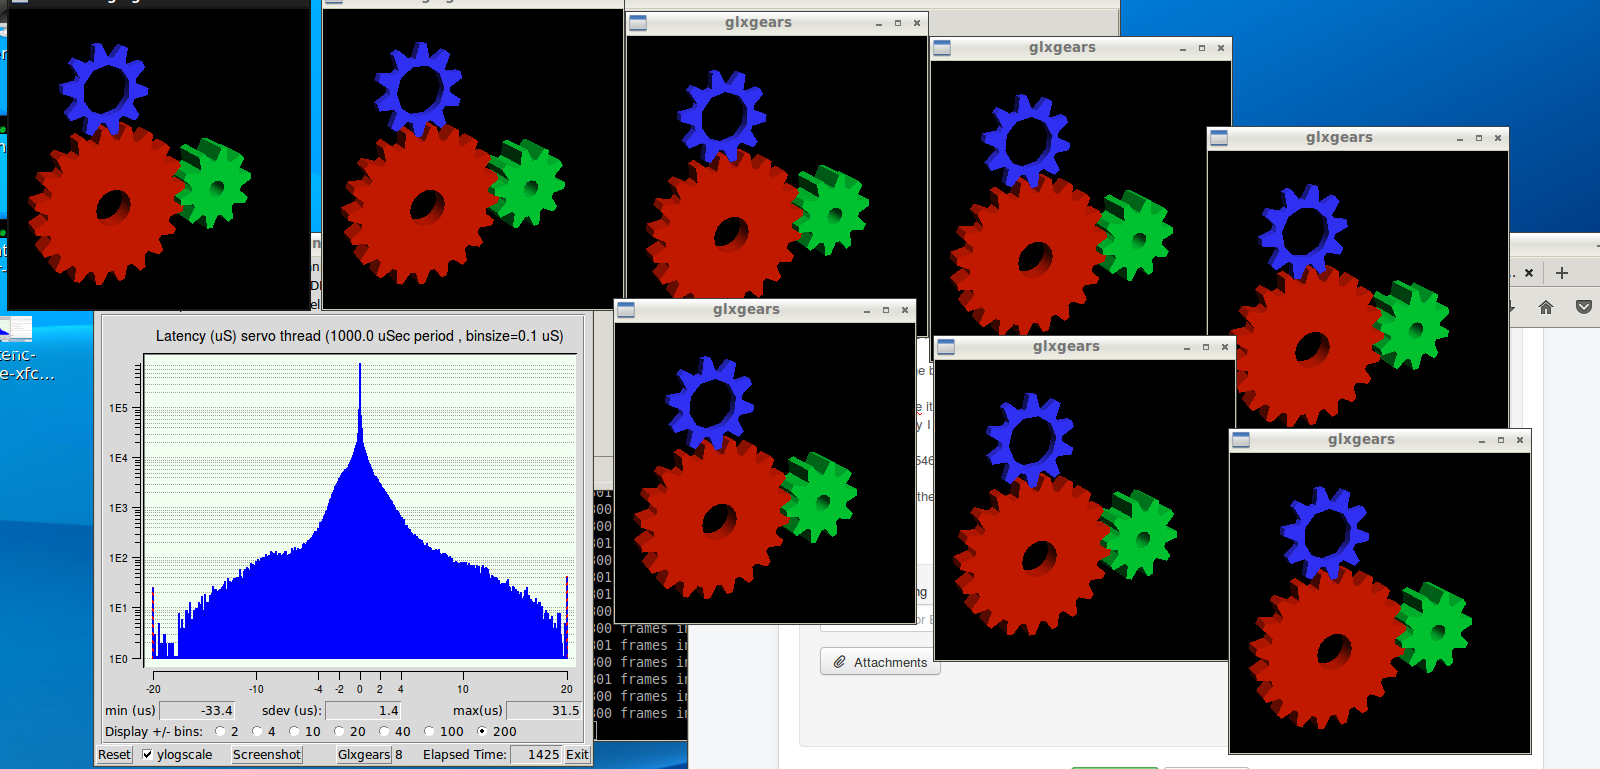Click the 'Display +/- bins:' label
The height and width of the screenshot is (769, 1600).
coord(154,731)
